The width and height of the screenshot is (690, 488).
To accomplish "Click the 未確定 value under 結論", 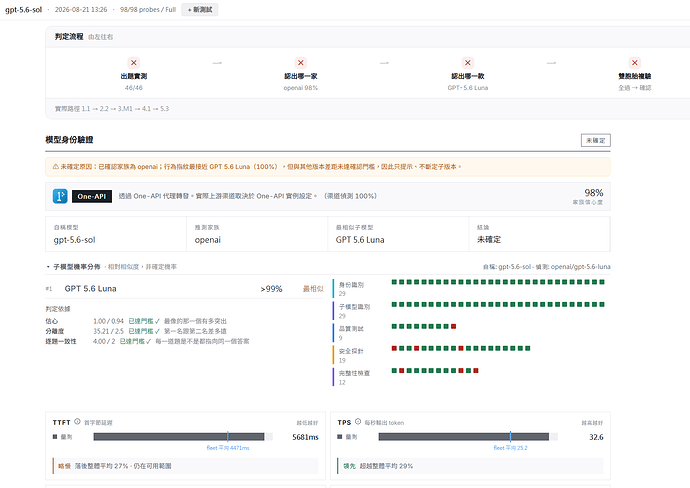I will pyautogui.click(x=489, y=240).
